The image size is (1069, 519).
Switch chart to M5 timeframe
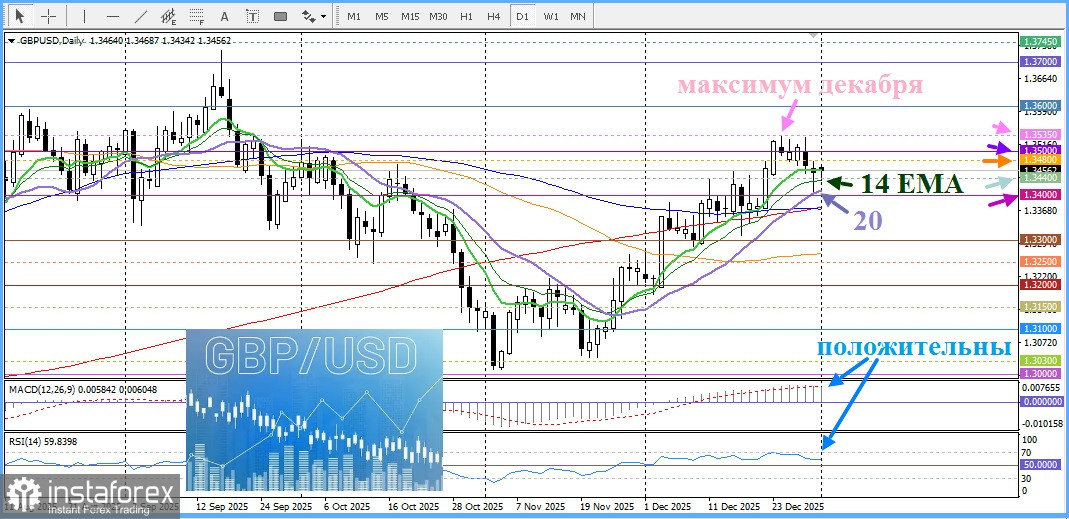[382, 16]
